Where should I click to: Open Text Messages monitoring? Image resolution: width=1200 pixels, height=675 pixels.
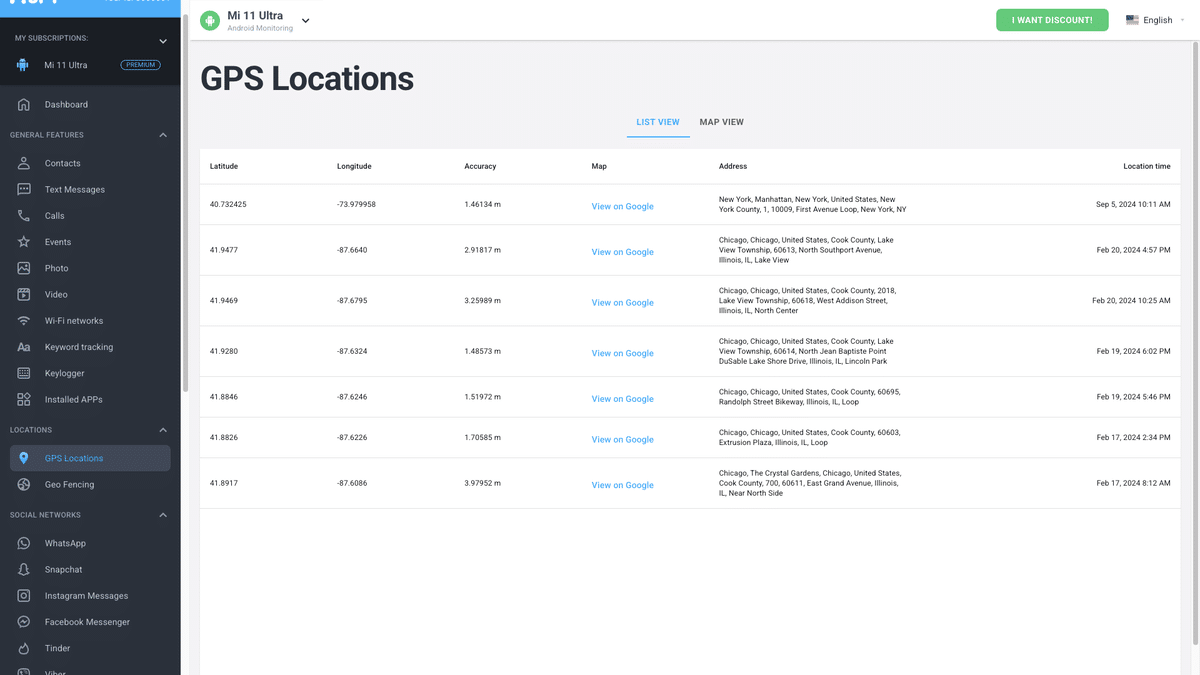(x=75, y=189)
